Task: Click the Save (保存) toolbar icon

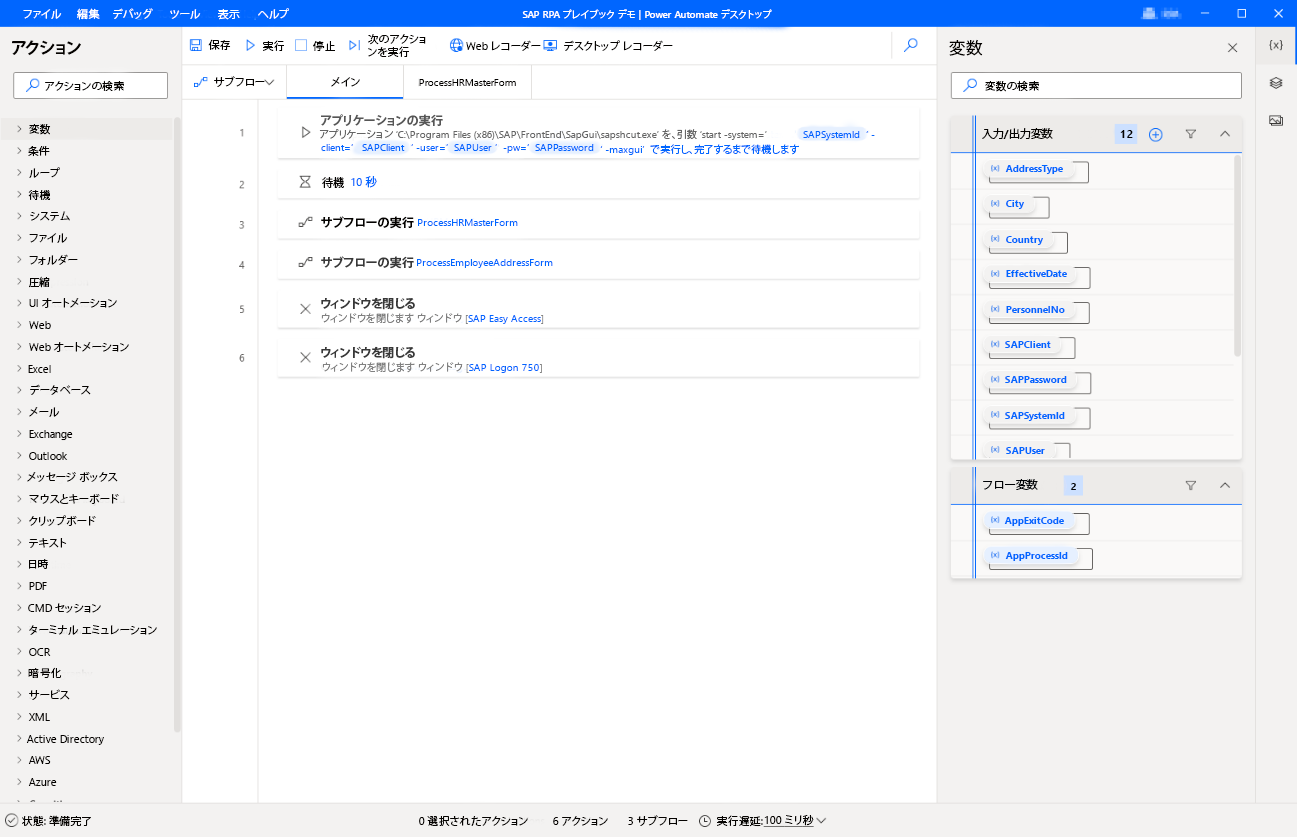Action: [196, 45]
